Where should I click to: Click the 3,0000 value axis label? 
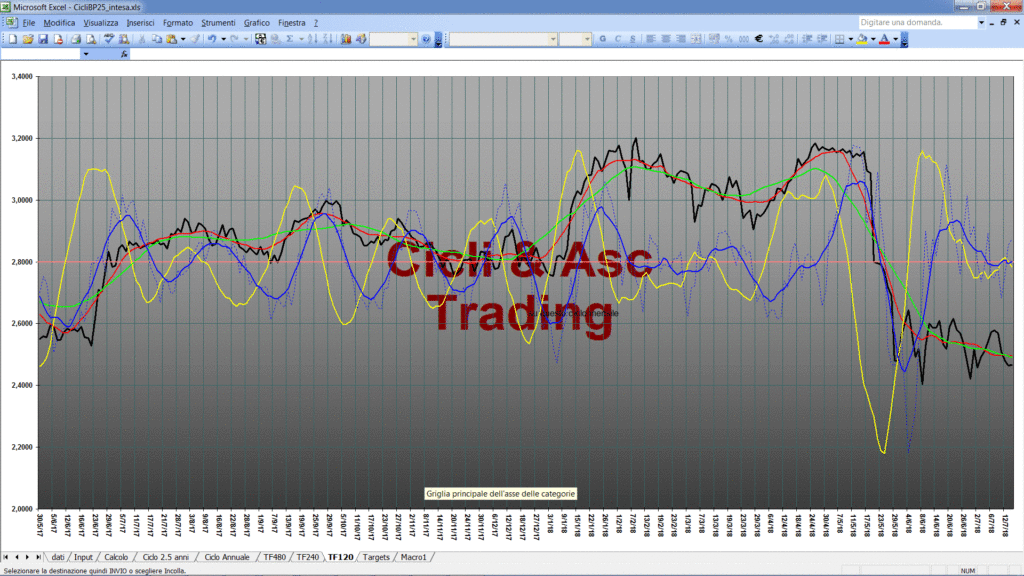[x=22, y=200]
